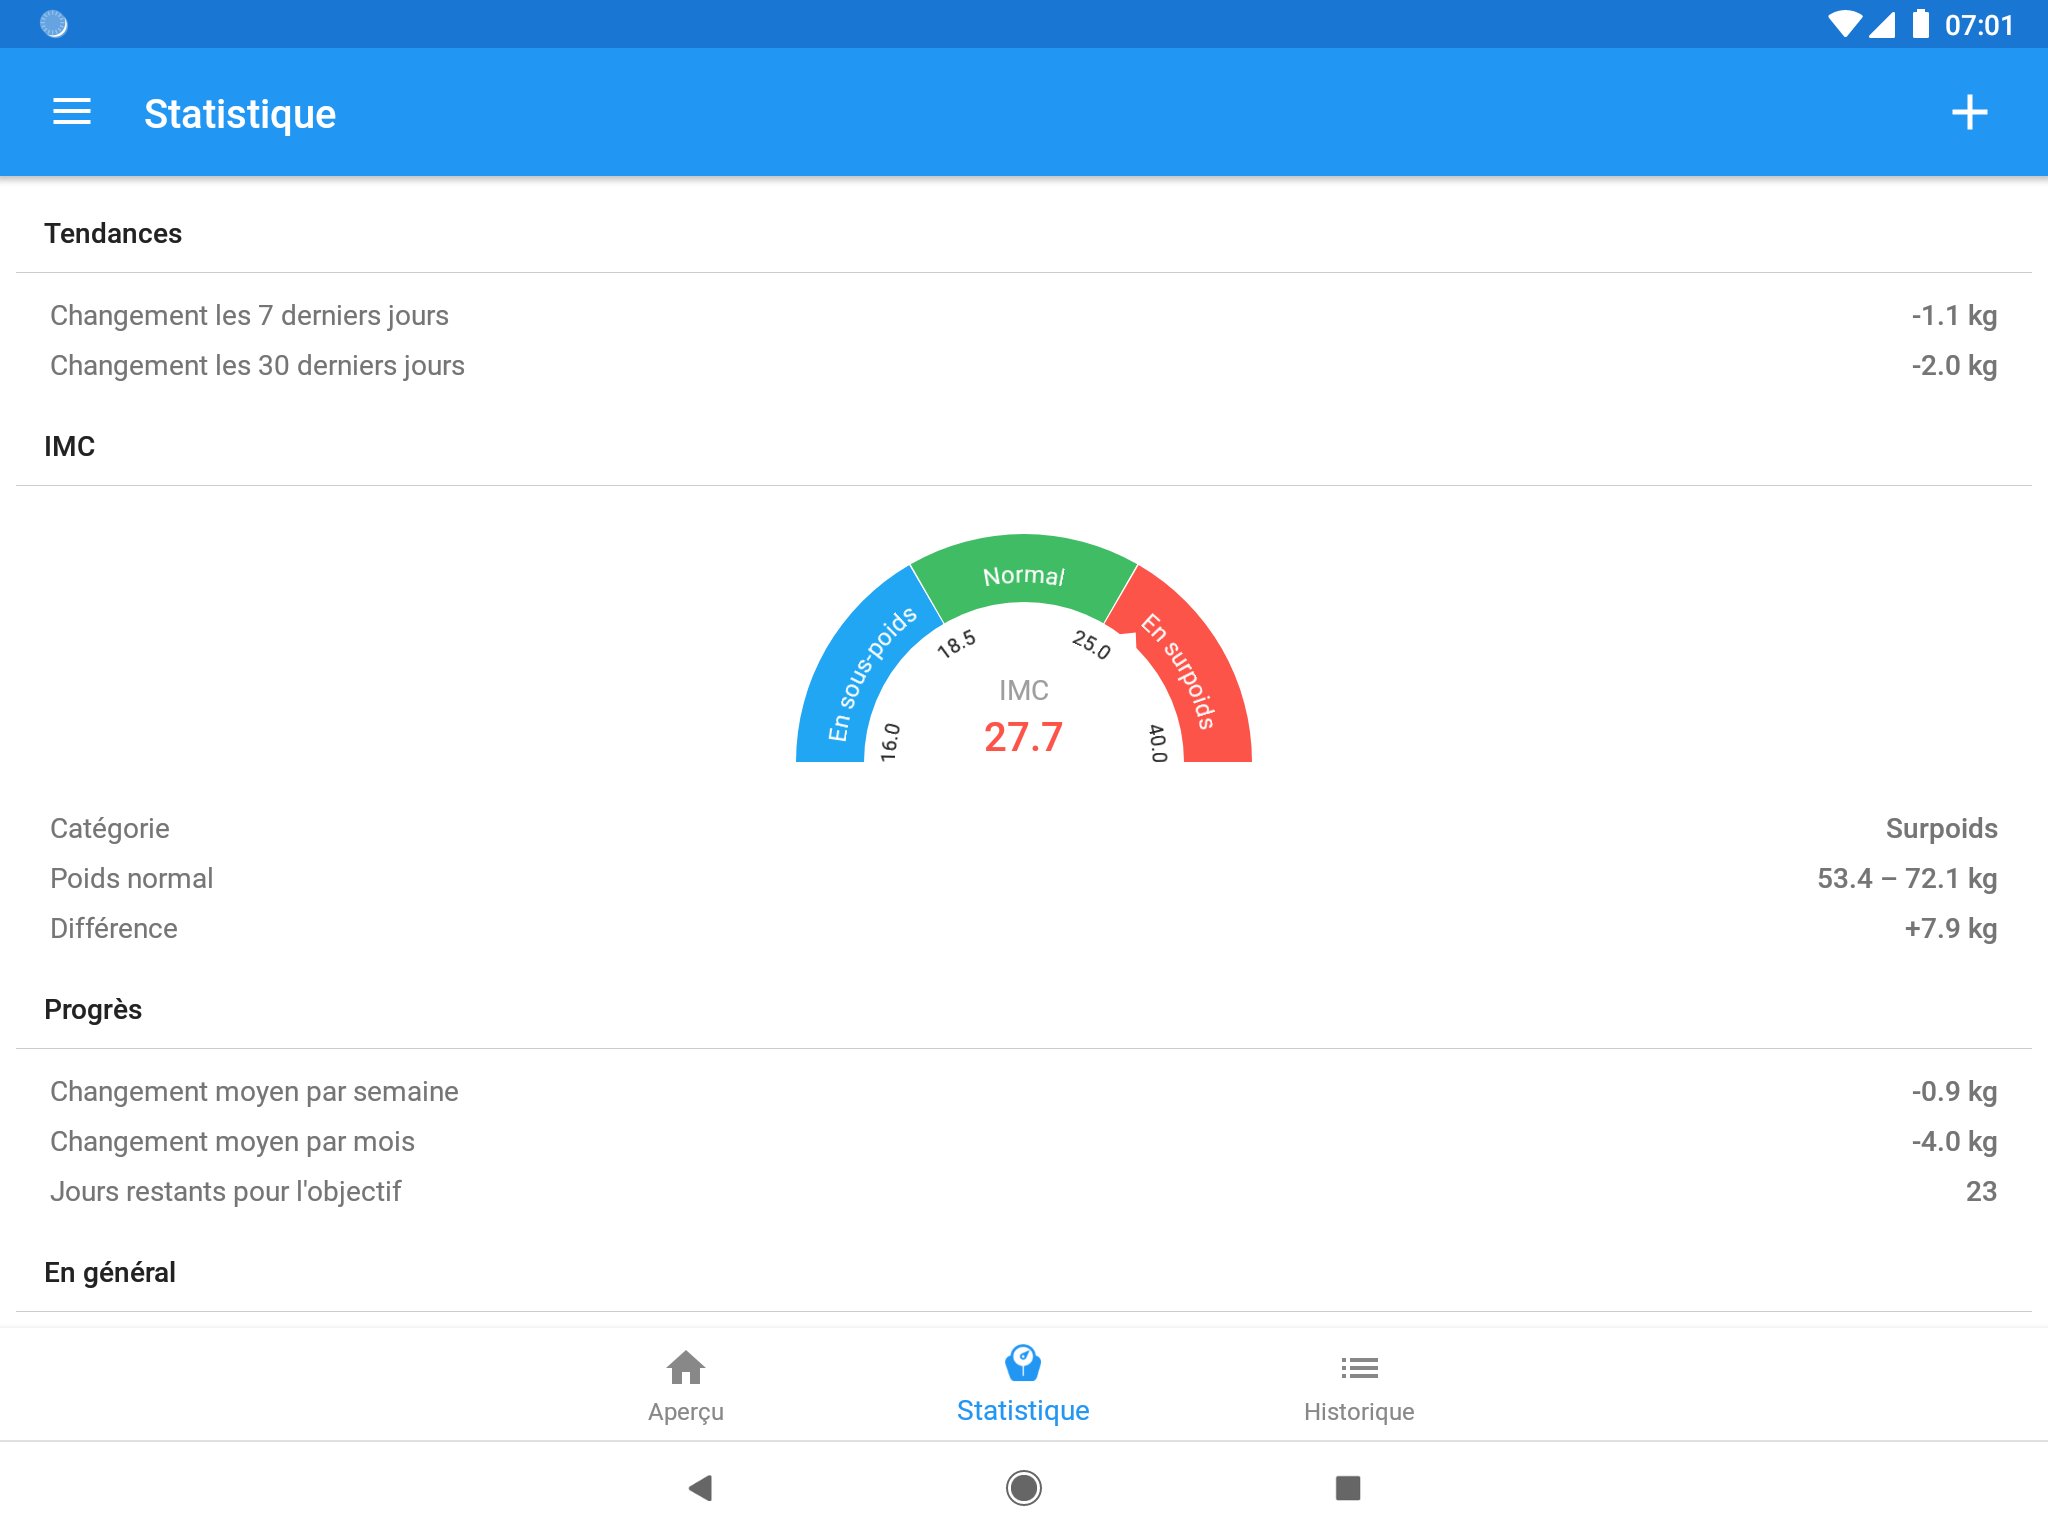
Task: Click the Statistique title in header
Action: (240, 114)
